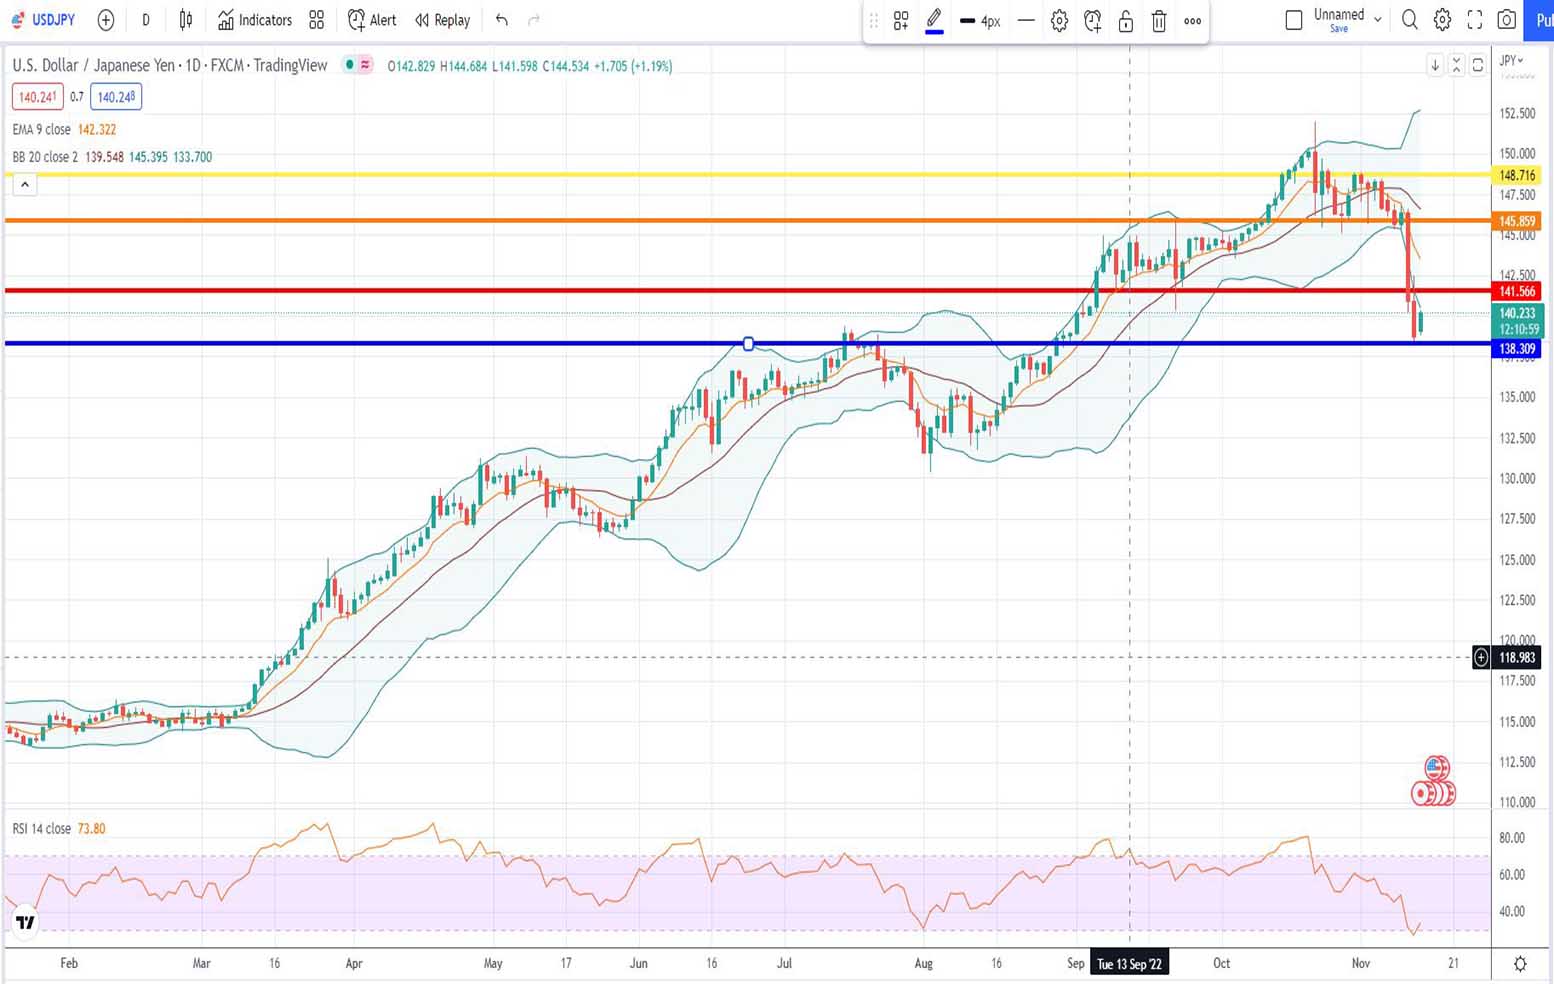
Task: Open drawing settings gear in the floating toolbar
Action: (1059, 21)
